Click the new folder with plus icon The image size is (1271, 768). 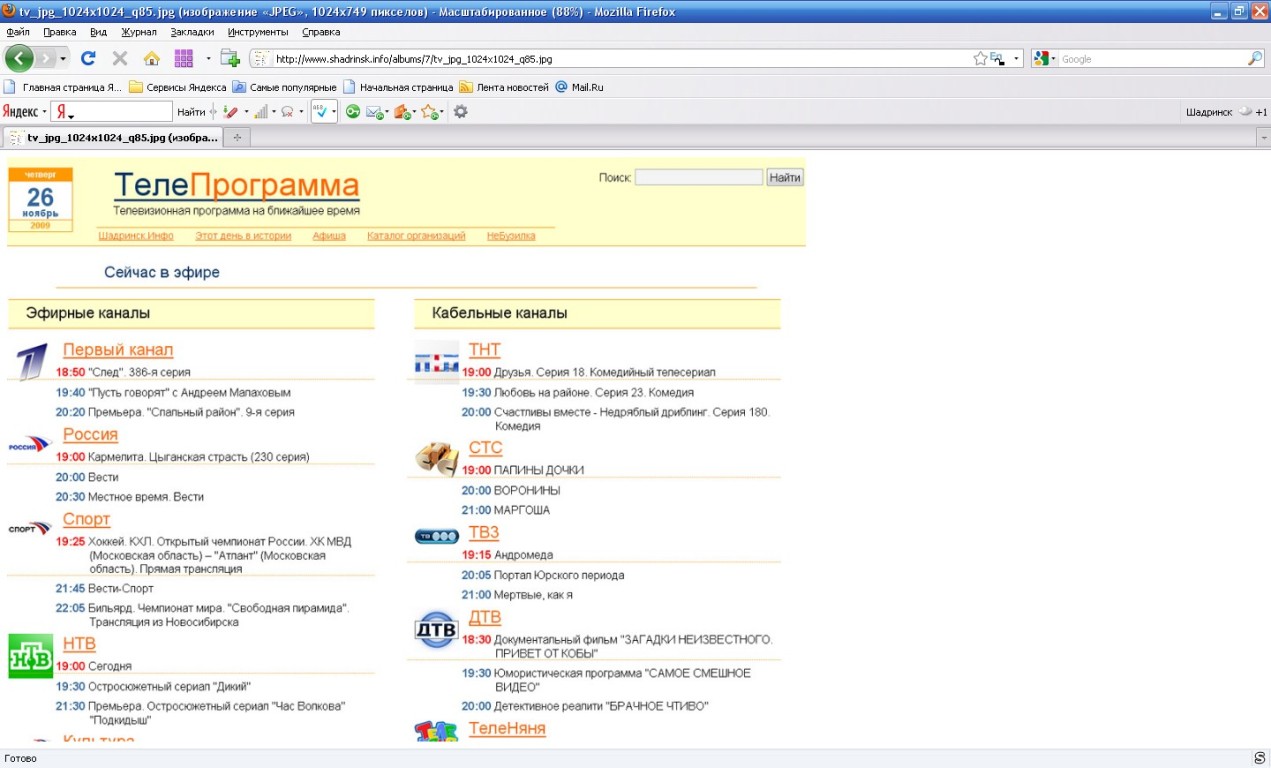pyautogui.click(x=230, y=58)
